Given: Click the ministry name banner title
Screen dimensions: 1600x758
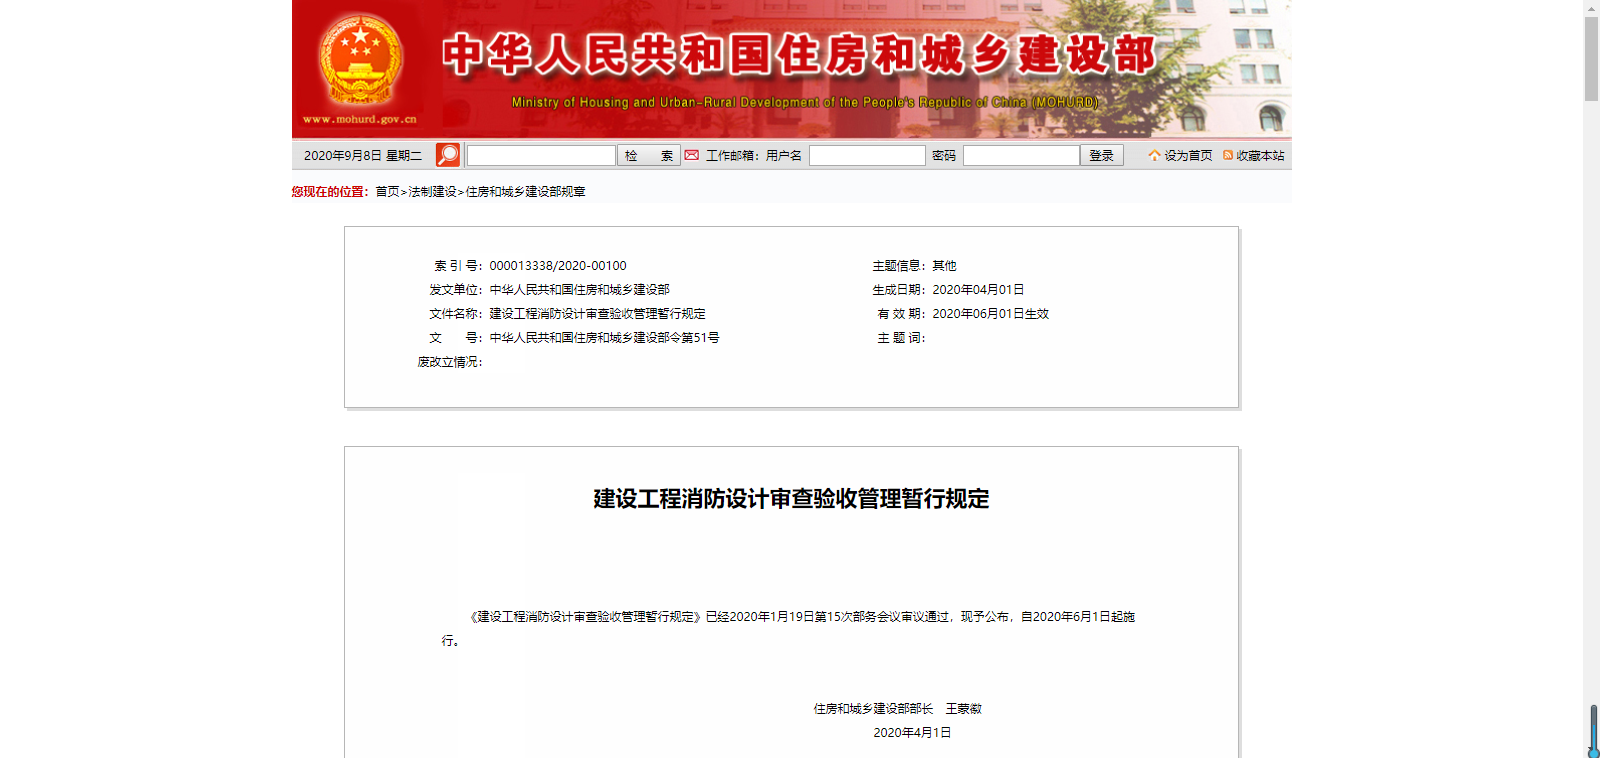Looking at the screenshot, I should tap(800, 55).
